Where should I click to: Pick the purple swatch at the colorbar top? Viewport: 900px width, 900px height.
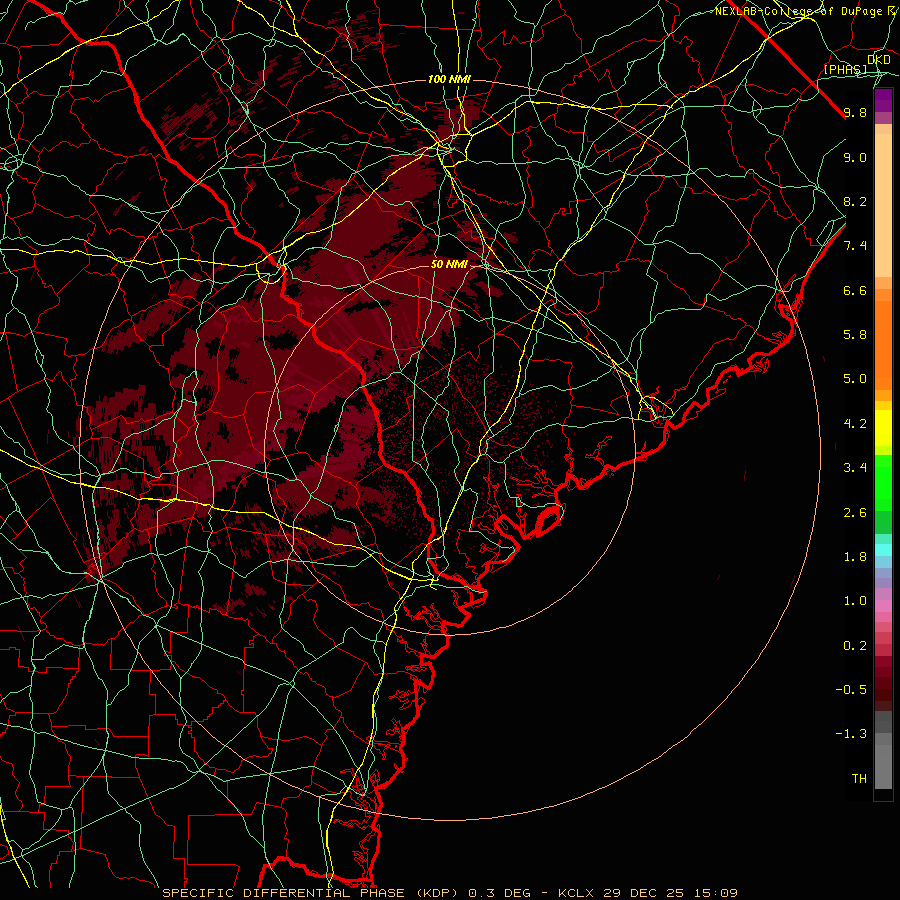pos(883,100)
